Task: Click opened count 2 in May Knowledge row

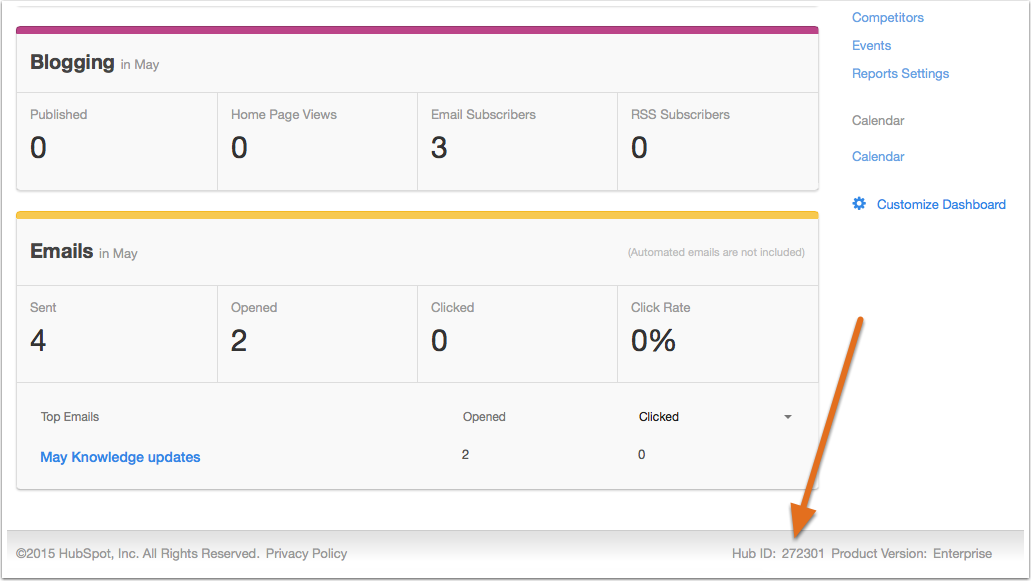Action: coord(466,454)
